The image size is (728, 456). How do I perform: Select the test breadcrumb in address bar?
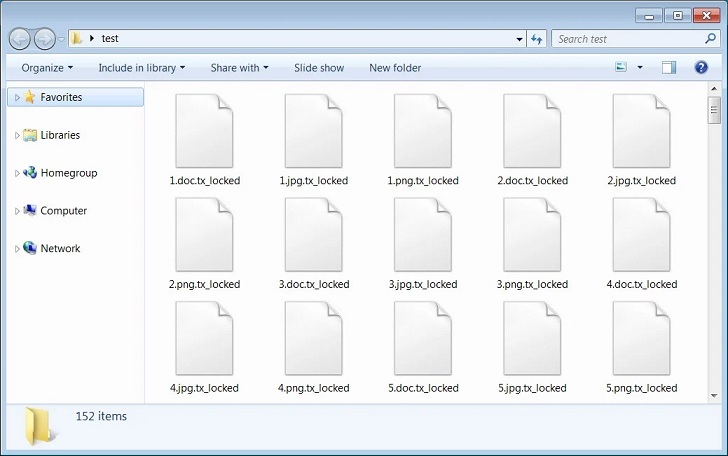tap(110, 39)
